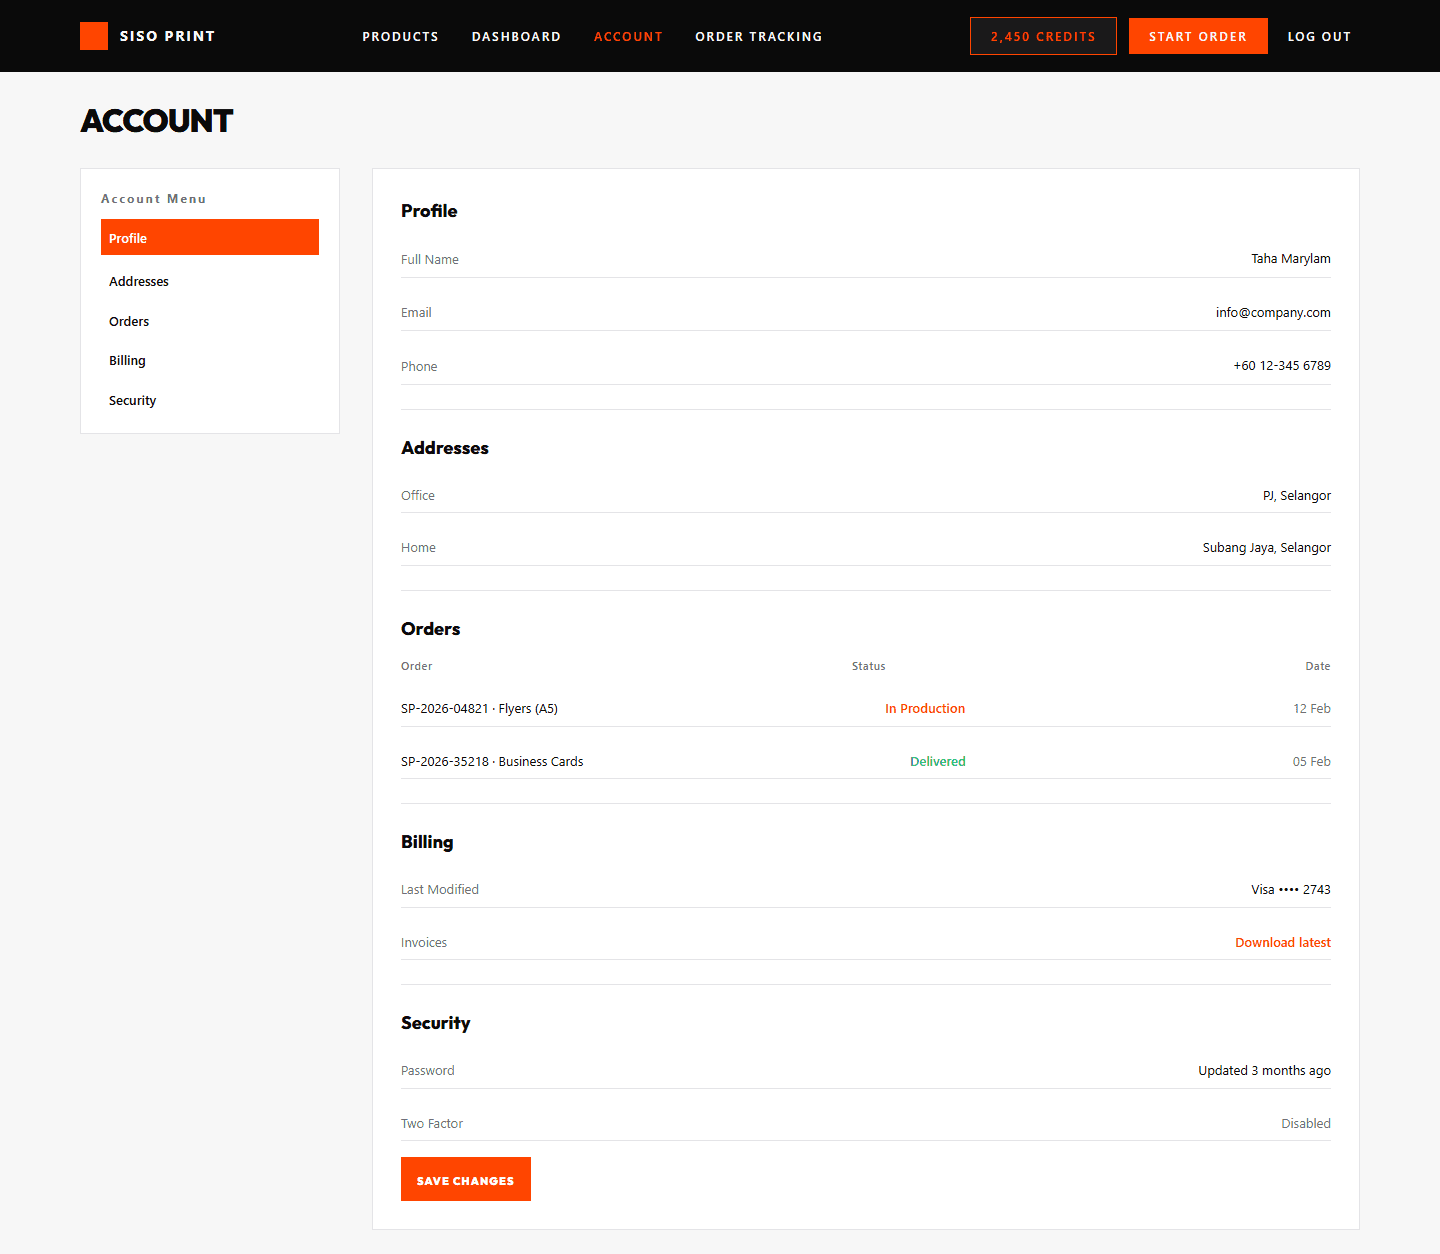Go to the Dashboard
The height and width of the screenshot is (1254, 1440).
pos(516,36)
